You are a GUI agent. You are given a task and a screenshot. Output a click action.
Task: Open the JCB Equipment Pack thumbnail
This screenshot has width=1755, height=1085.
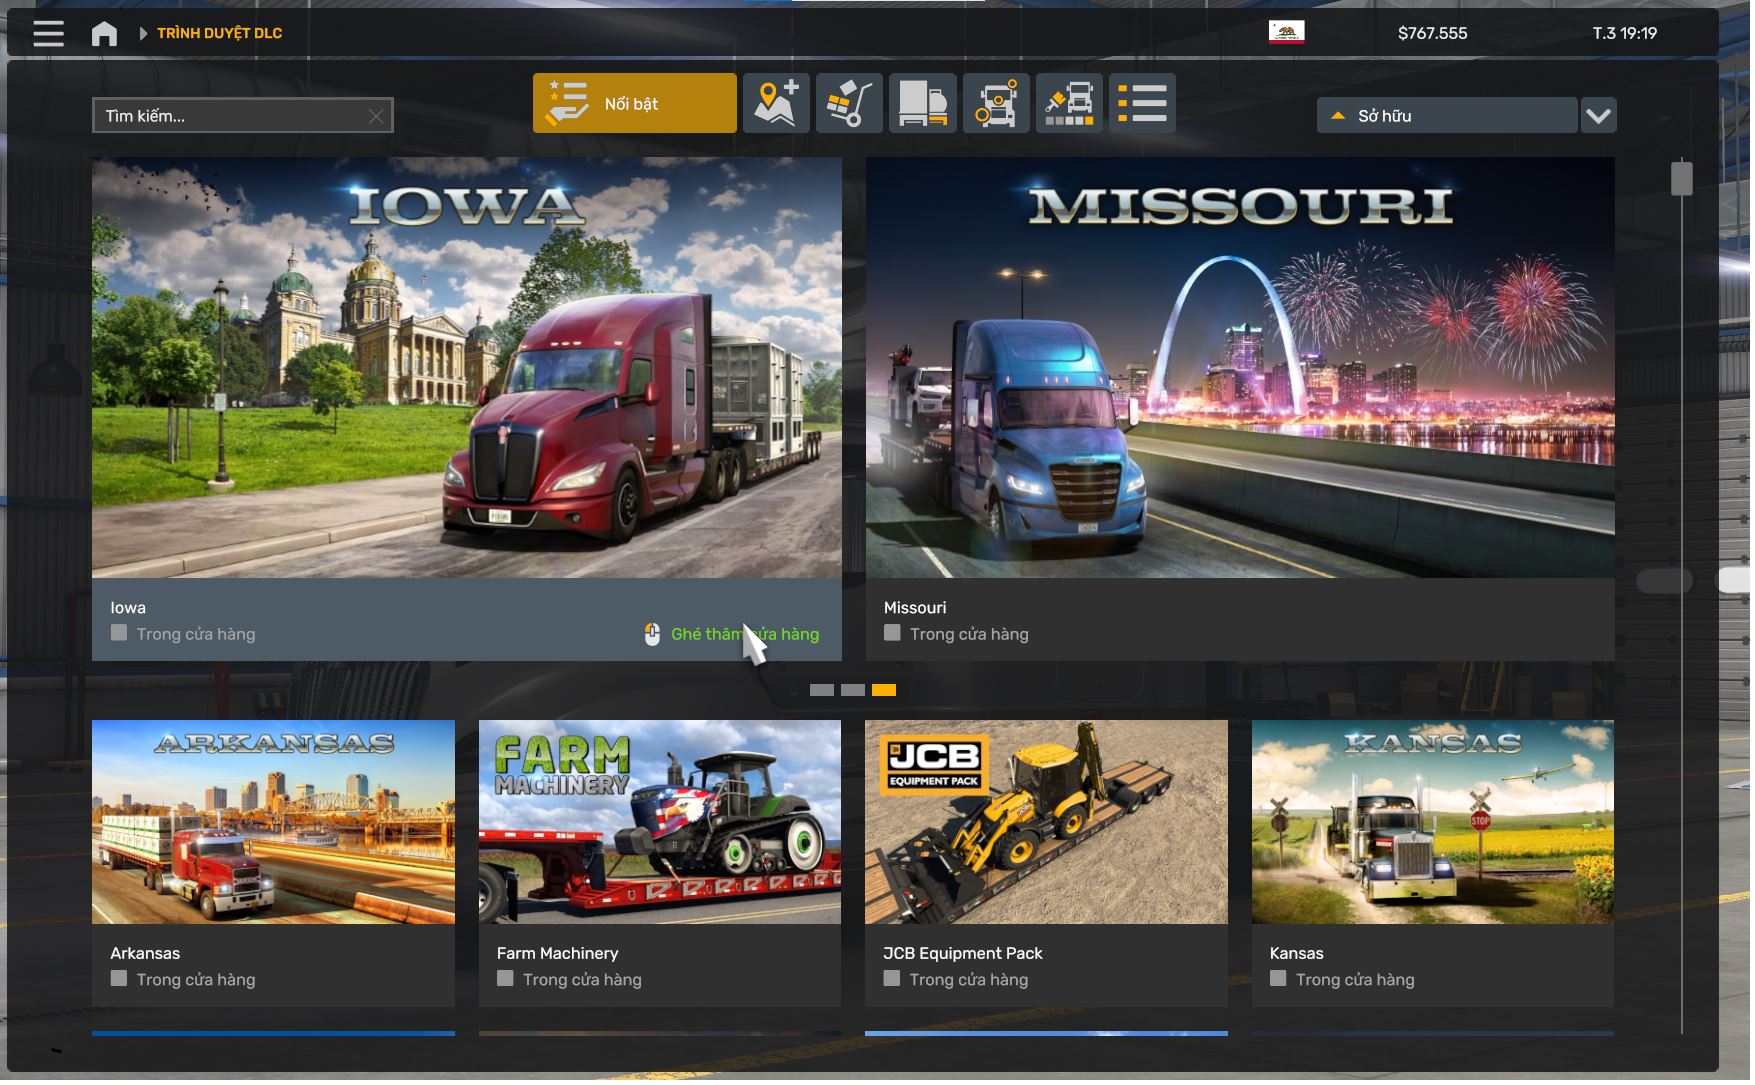point(1046,822)
